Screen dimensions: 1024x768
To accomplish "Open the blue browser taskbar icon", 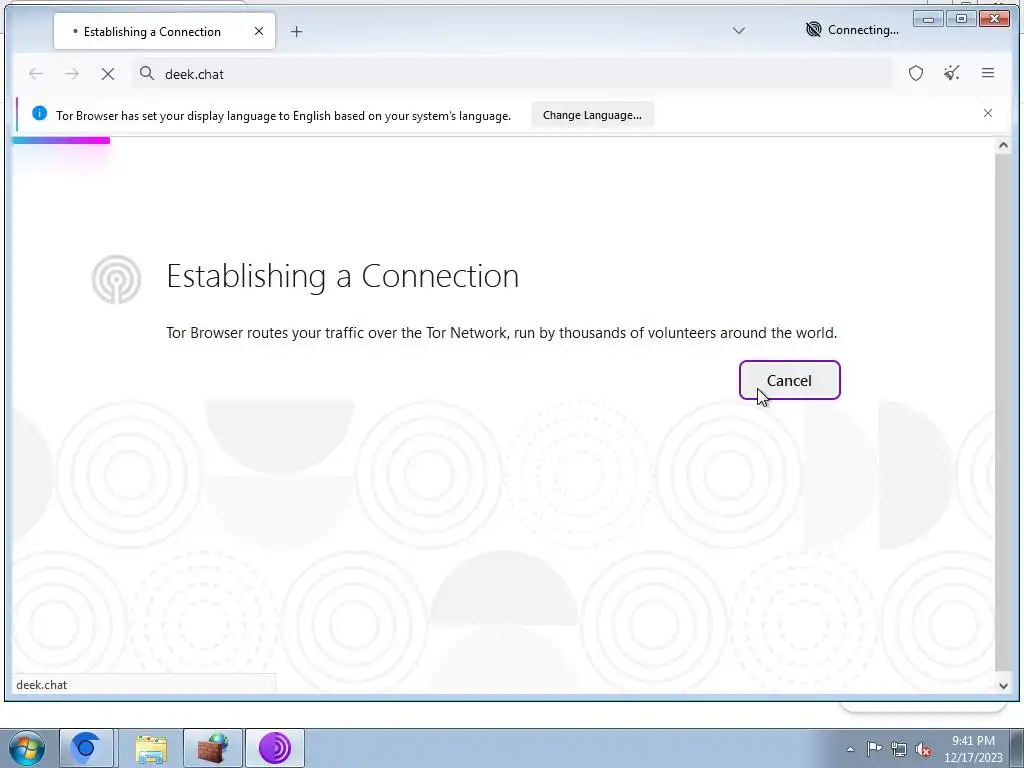I will pyautogui.click(x=86, y=748).
